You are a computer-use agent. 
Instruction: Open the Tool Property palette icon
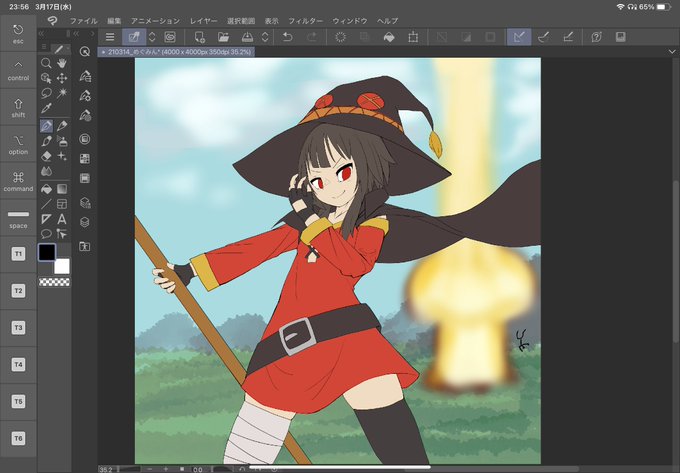tap(85, 96)
